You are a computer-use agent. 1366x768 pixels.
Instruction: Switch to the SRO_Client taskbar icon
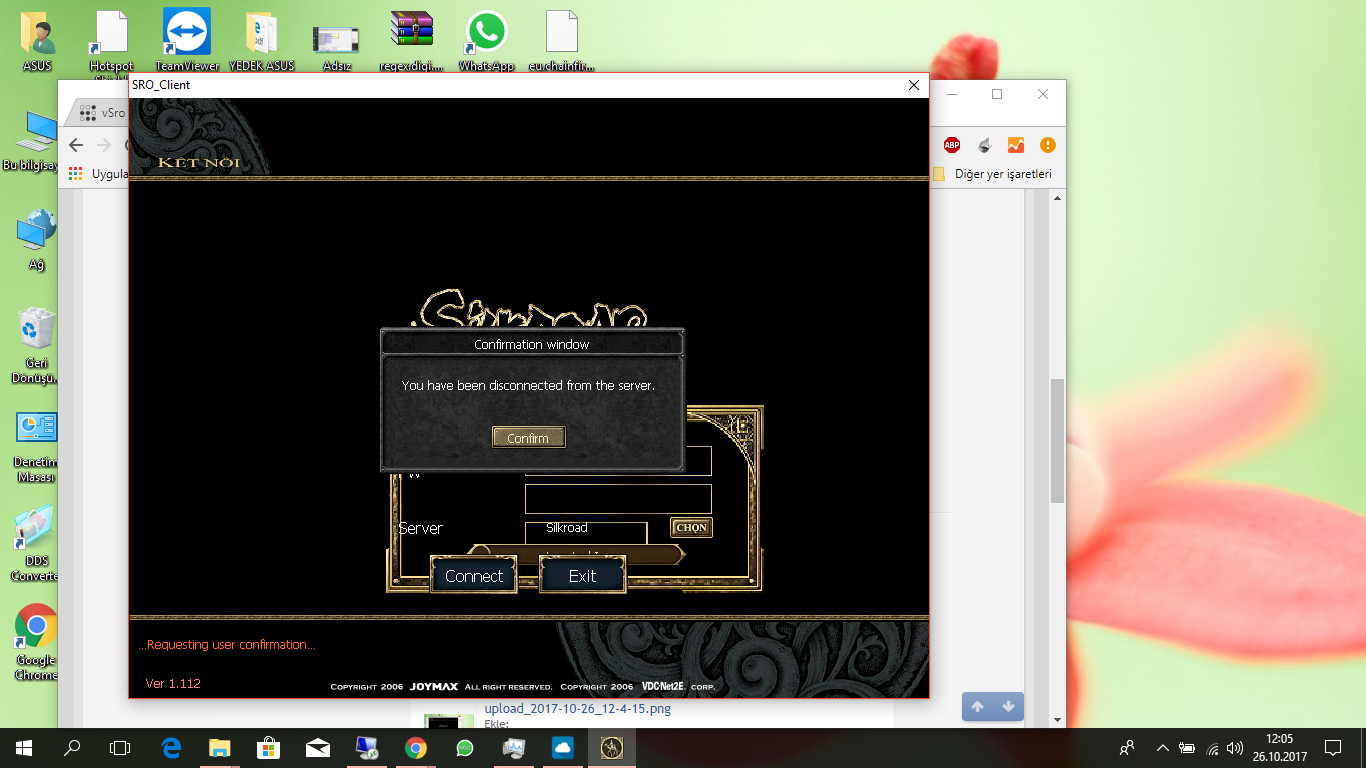[x=611, y=747]
